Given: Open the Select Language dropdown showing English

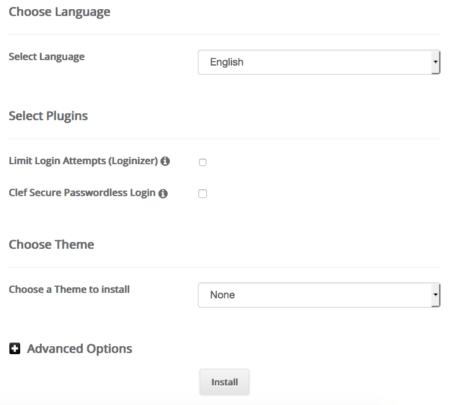Looking at the screenshot, I should click(319, 62).
